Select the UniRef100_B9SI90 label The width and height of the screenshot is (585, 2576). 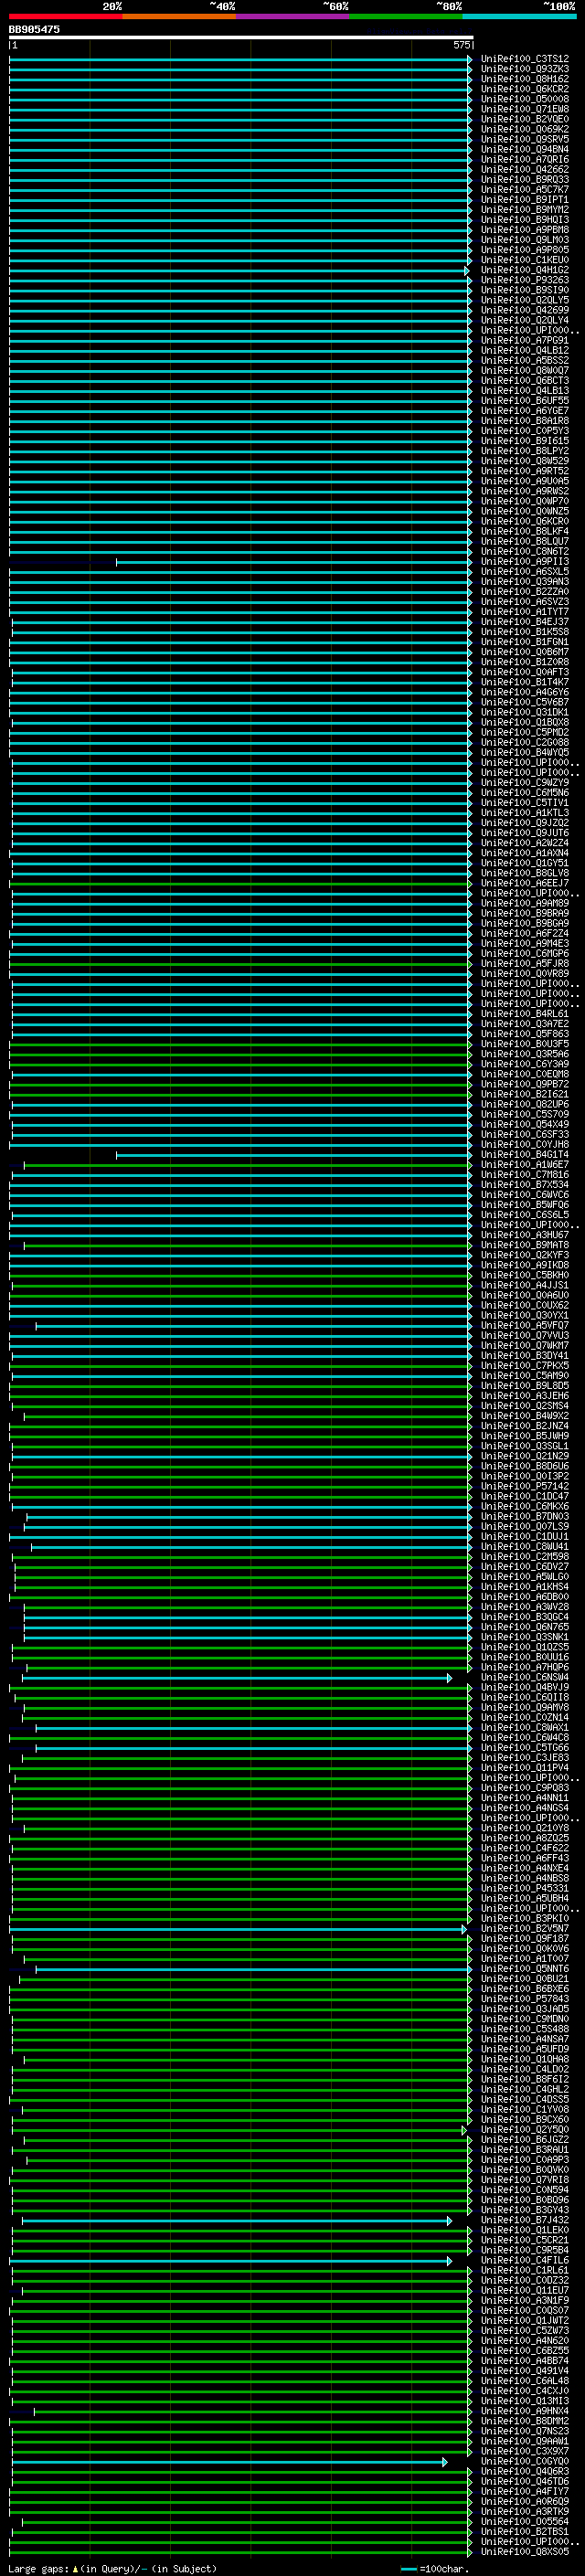click(x=525, y=290)
